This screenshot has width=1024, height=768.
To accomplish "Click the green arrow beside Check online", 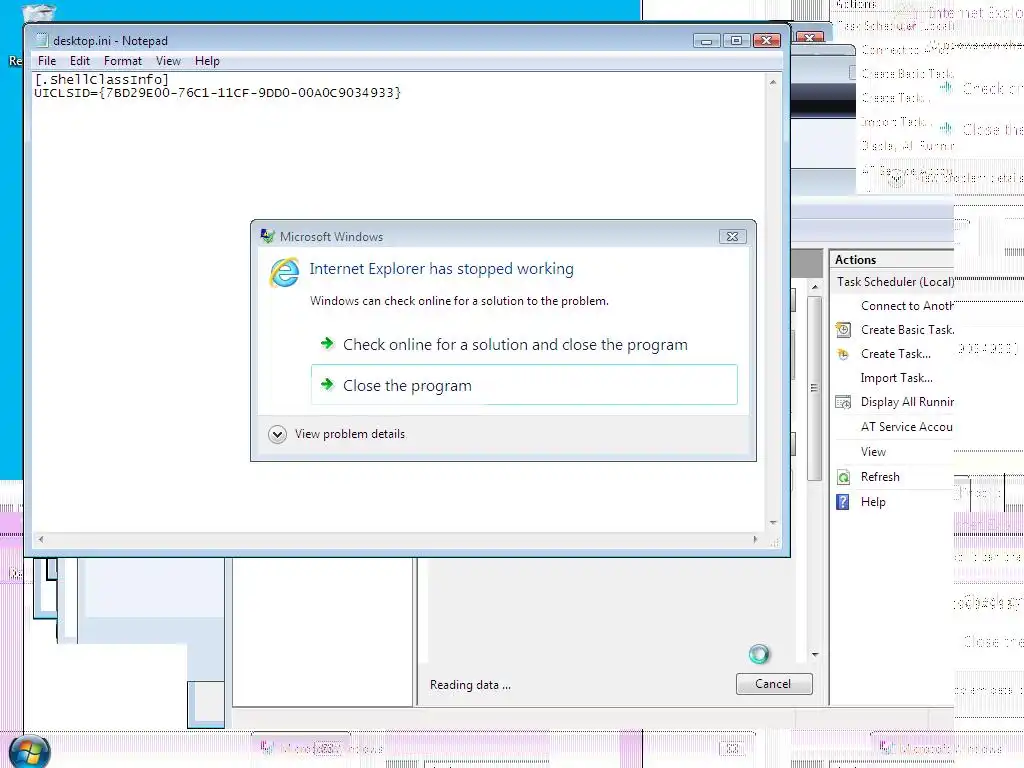I will click(x=327, y=343).
